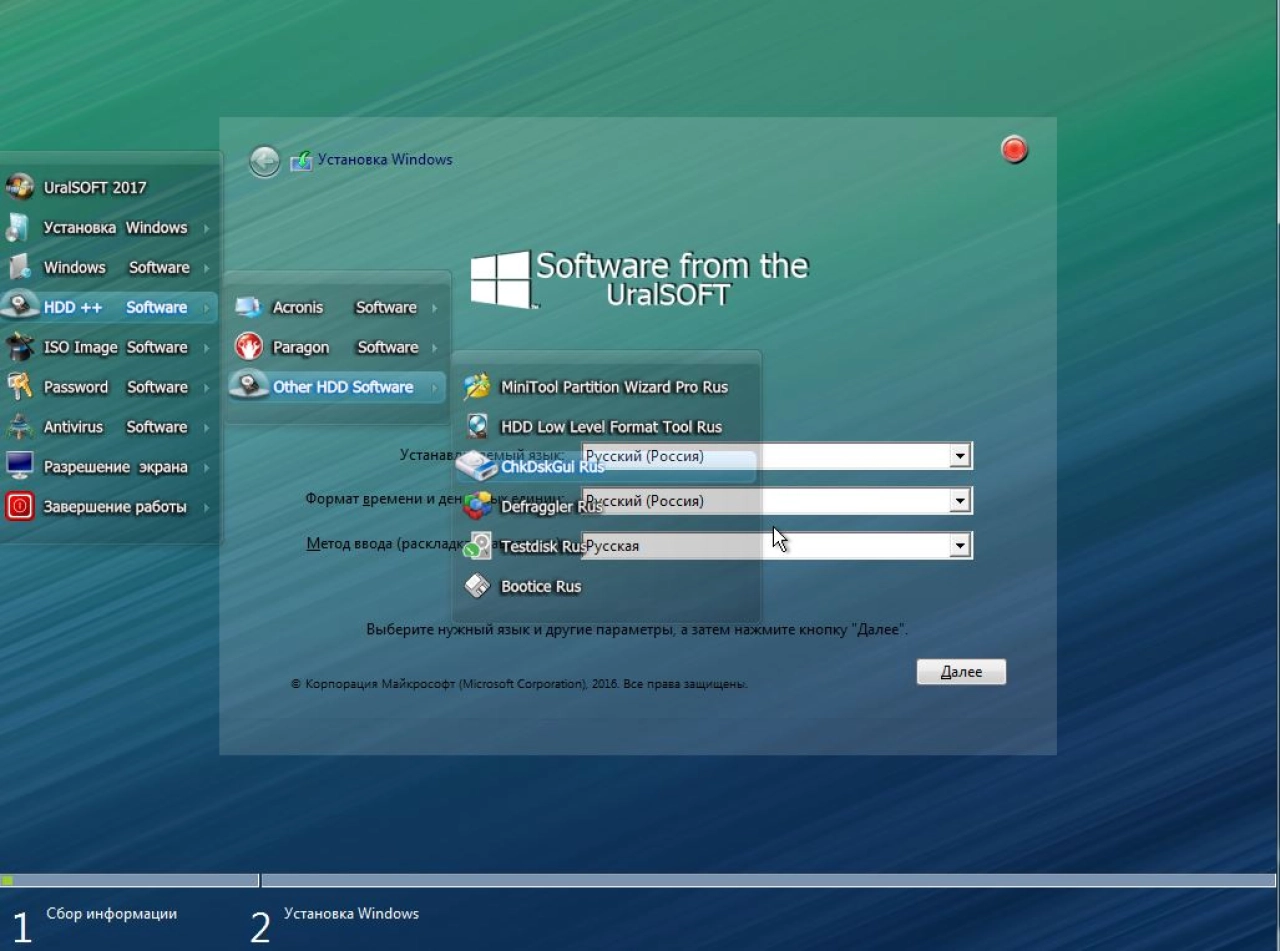Viewport: 1280px width, 951px height.
Task: Click the setup progress bar
Action: (638, 880)
